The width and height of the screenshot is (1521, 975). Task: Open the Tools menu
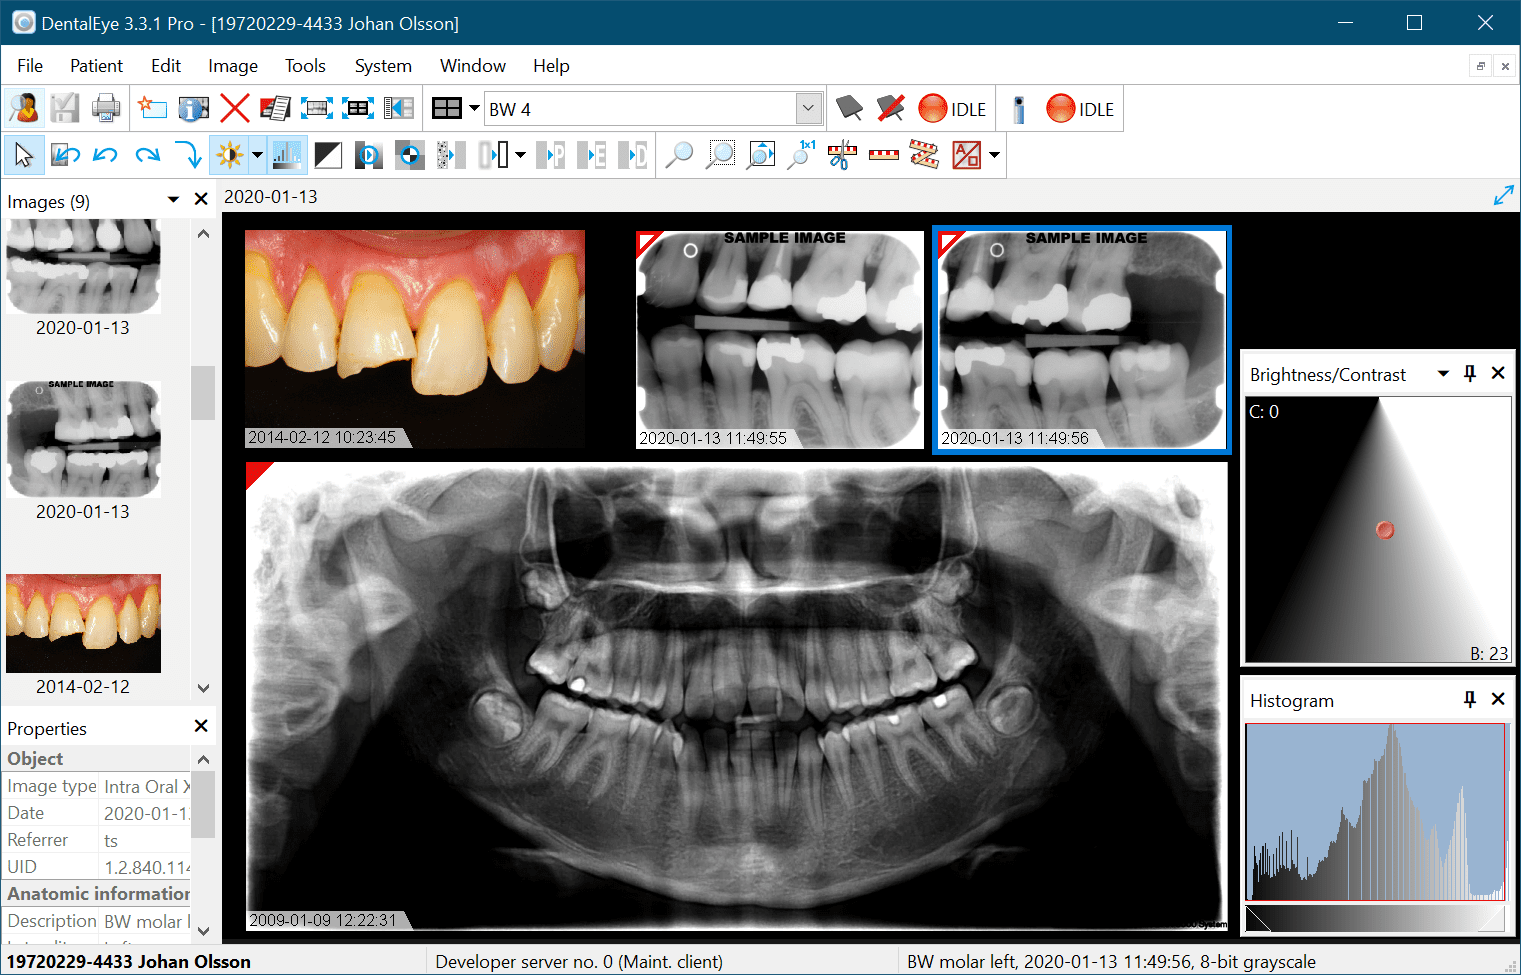[304, 66]
